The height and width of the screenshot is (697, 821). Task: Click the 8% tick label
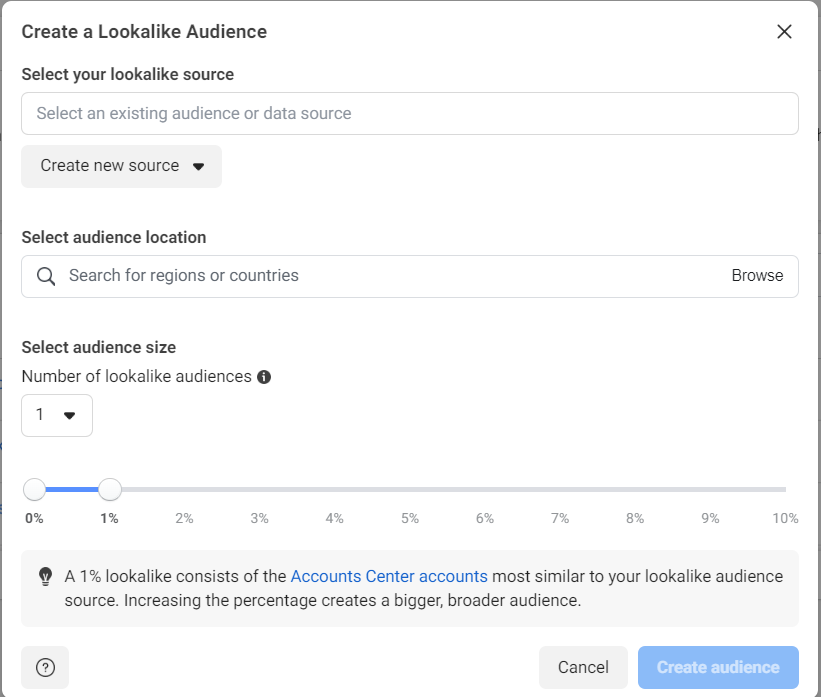(x=635, y=518)
